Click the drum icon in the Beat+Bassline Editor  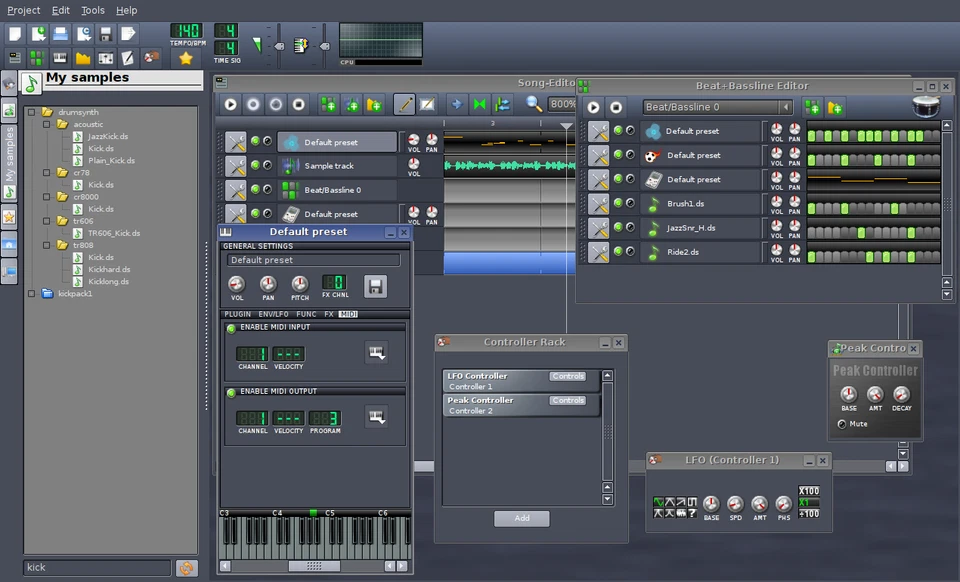[926, 107]
